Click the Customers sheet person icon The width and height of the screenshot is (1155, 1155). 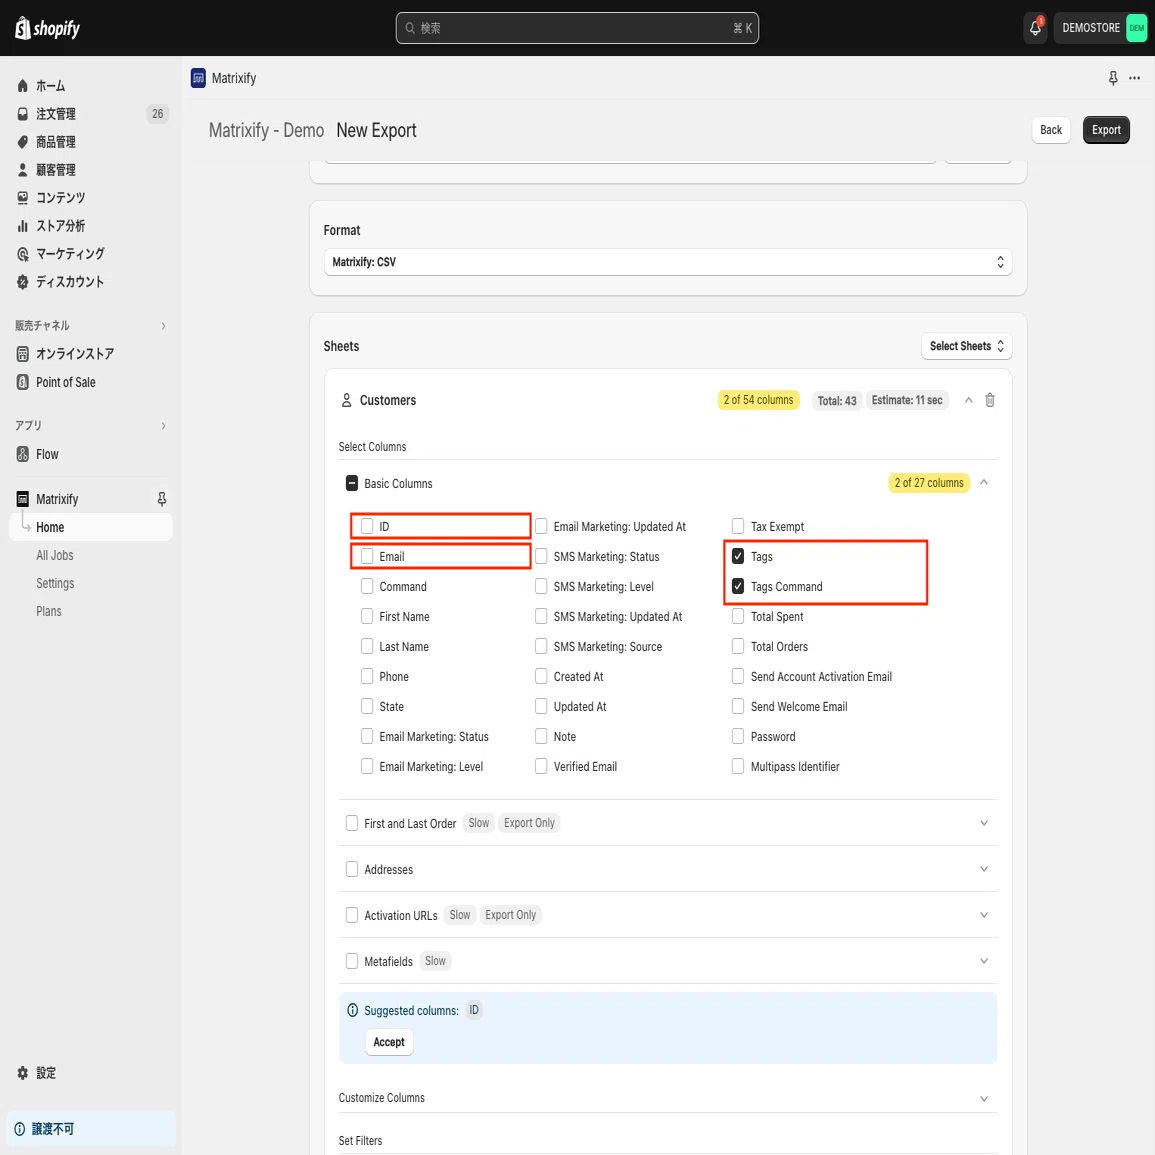pos(346,400)
